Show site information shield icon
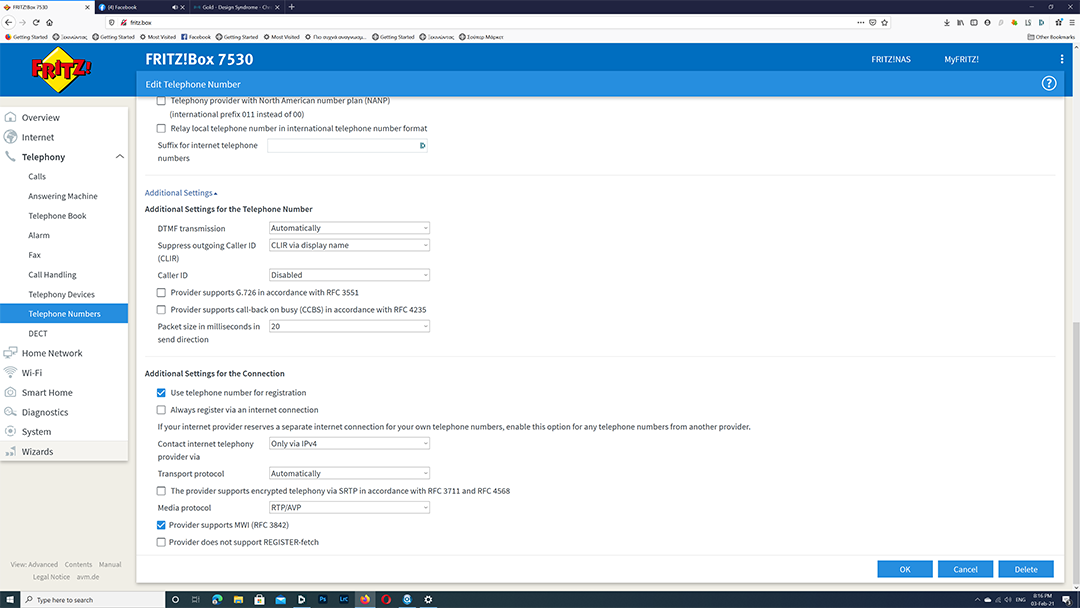1080x608 pixels. pyautogui.click(x=112, y=22)
